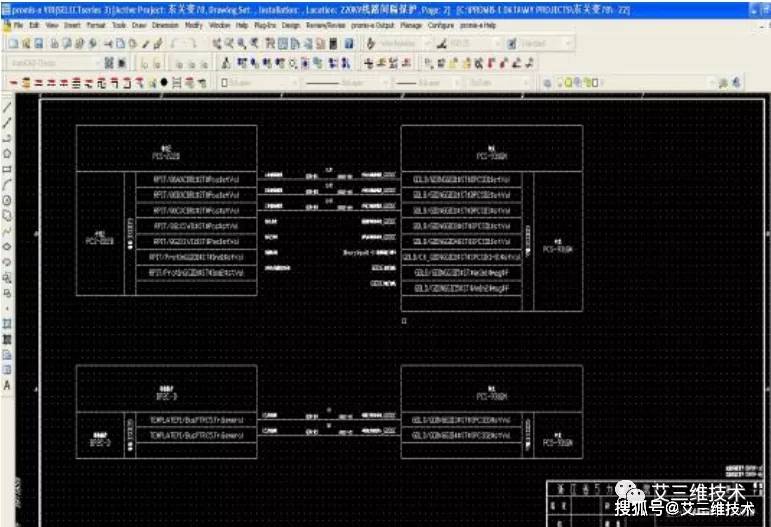Select the Circle draw tool
Screen dimensions: 771x527
pos(7,200)
